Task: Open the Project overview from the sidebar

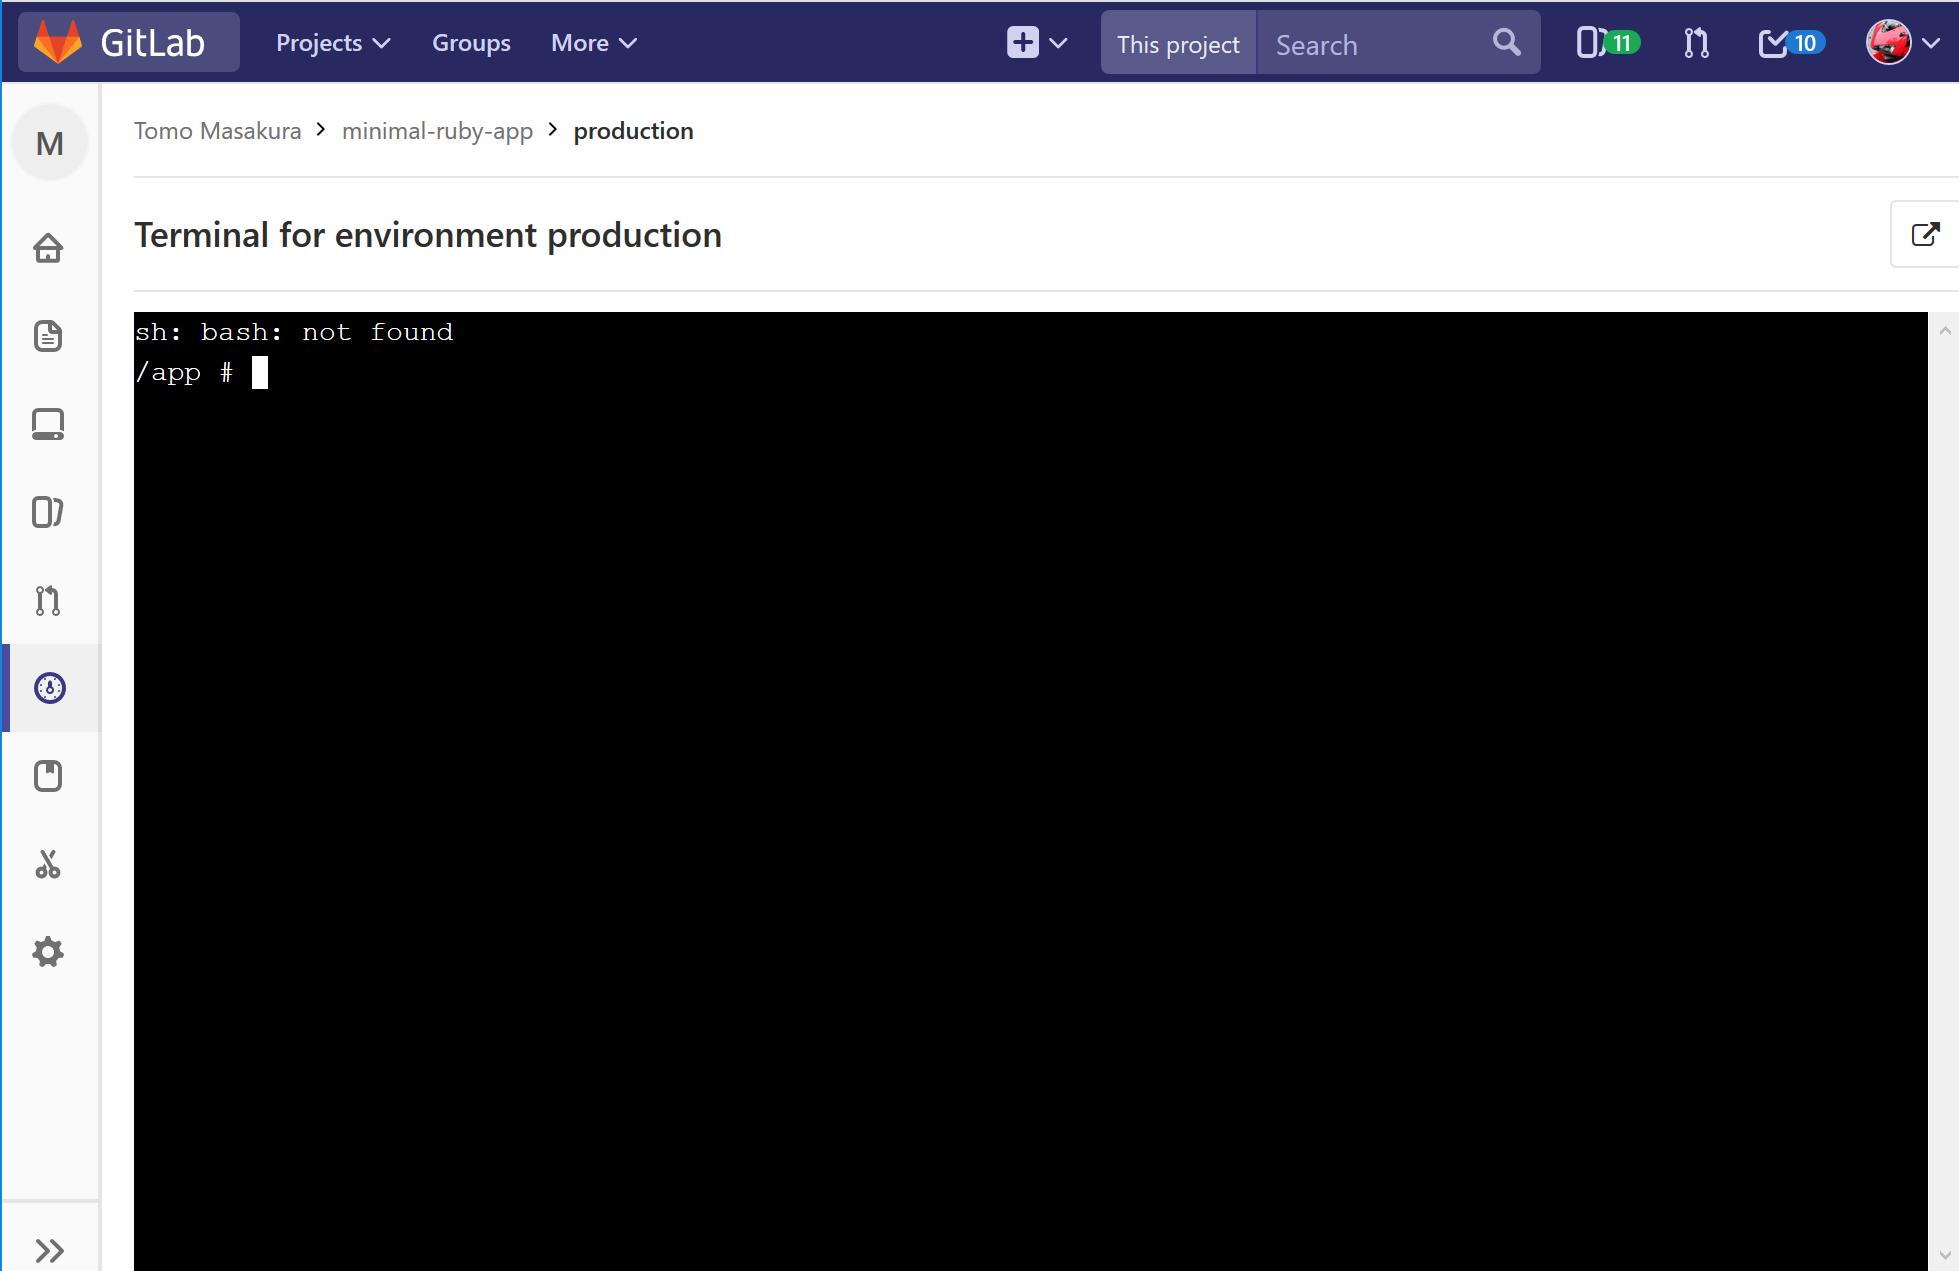Action: pos(48,248)
